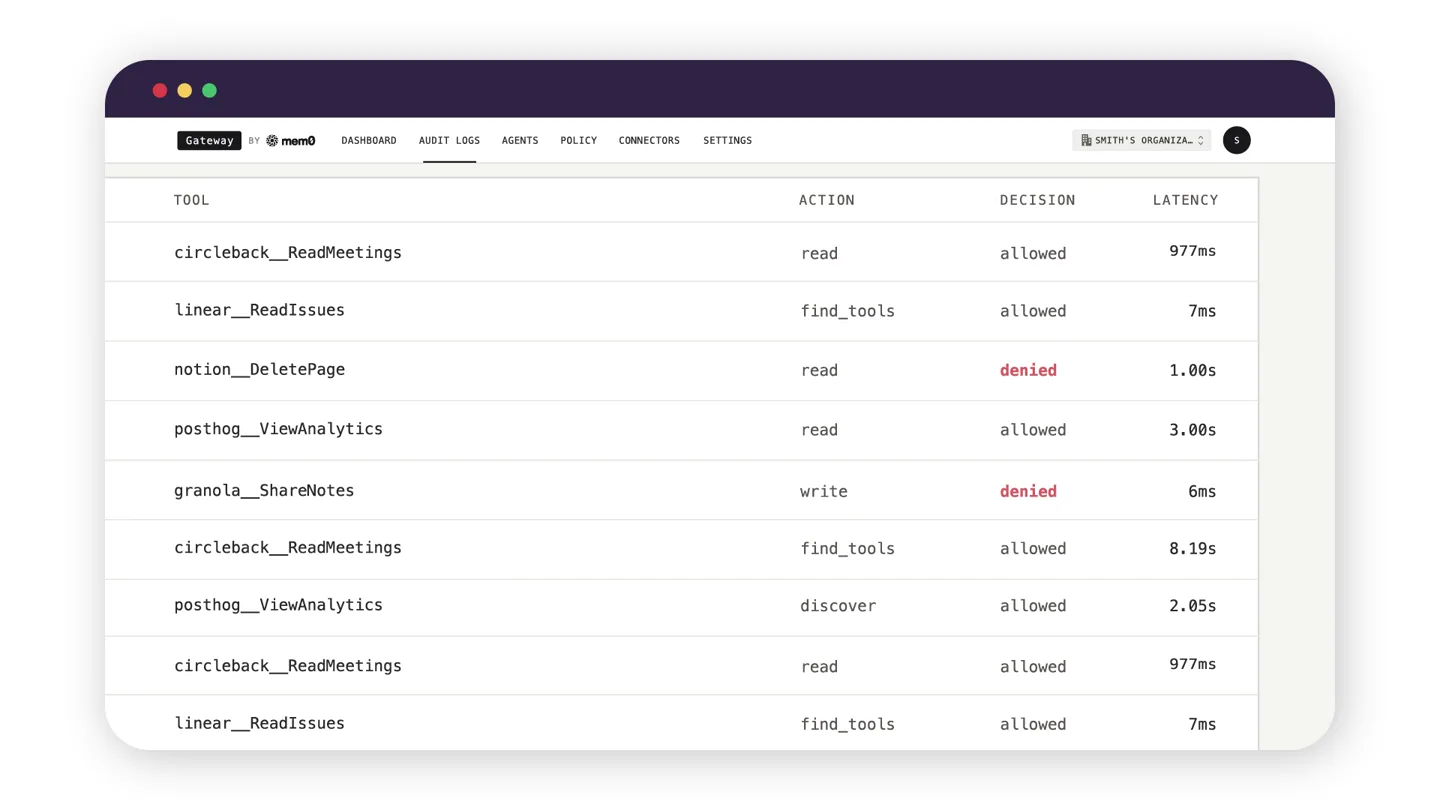Screen dimensions: 1440x810
Task: Click the Gateway logo badge
Action: [209, 141]
